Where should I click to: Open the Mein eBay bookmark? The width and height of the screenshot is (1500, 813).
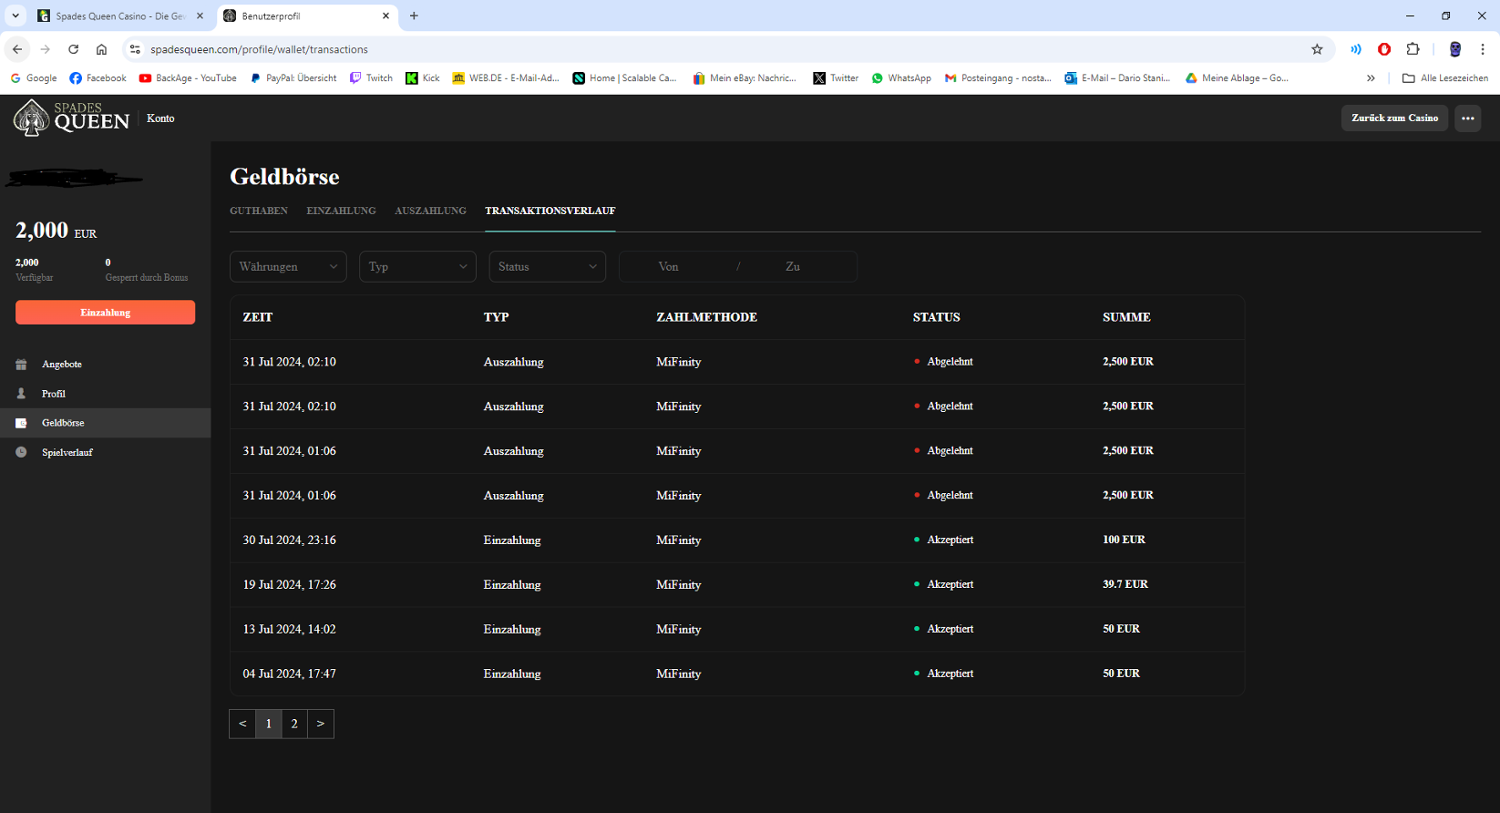tap(745, 78)
